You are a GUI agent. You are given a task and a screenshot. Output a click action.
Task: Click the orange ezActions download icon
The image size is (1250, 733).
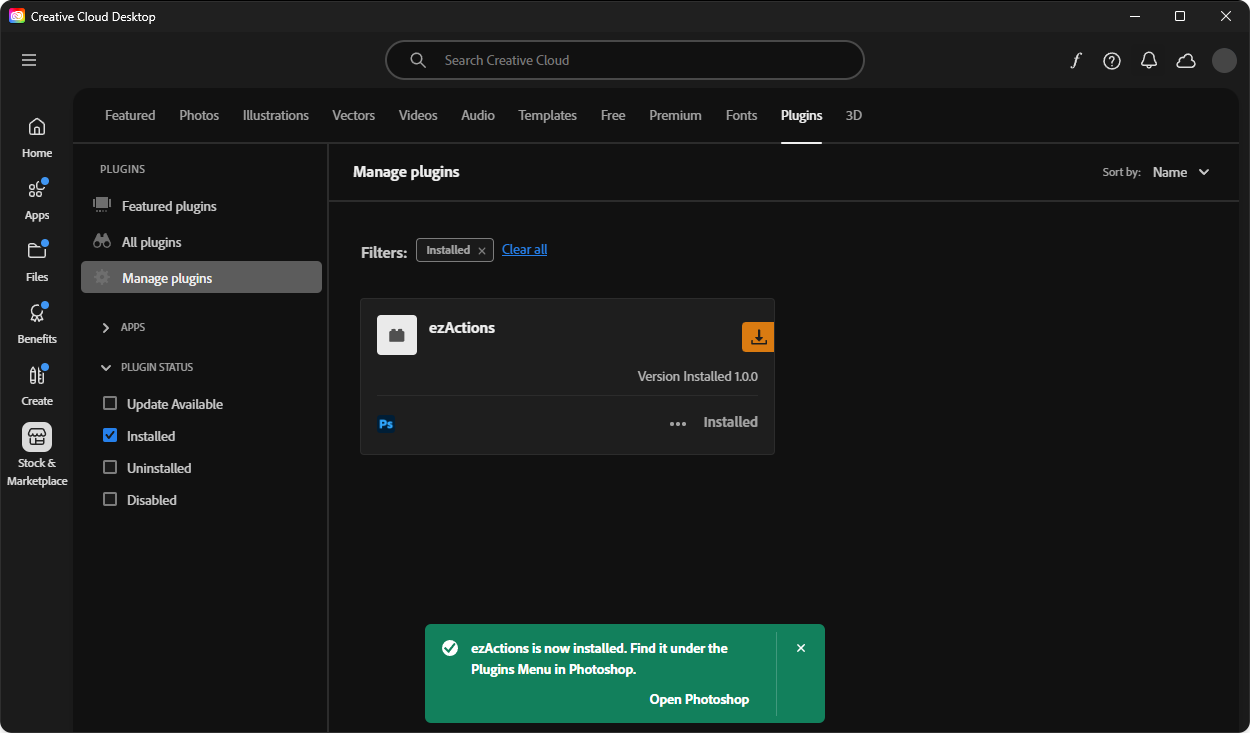click(758, 337)
